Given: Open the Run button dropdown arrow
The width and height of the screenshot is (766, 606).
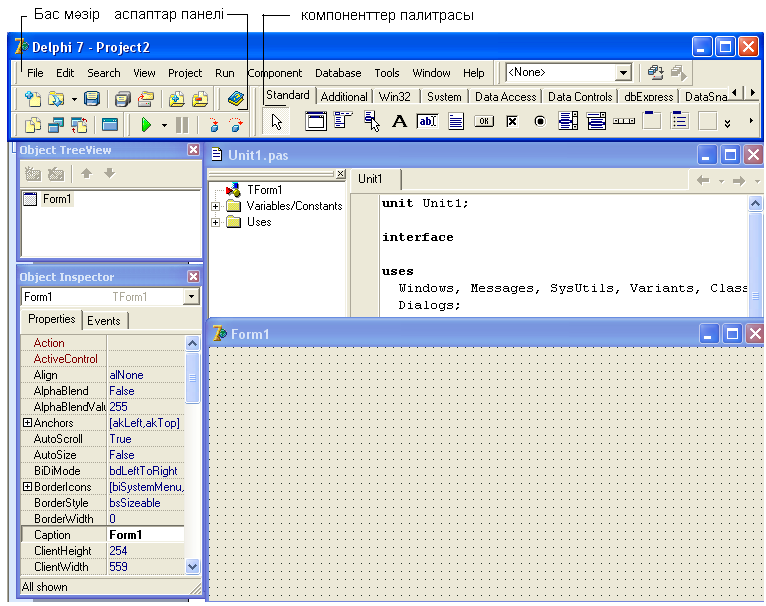Looking at the screenshot, I should pos(164,126).
